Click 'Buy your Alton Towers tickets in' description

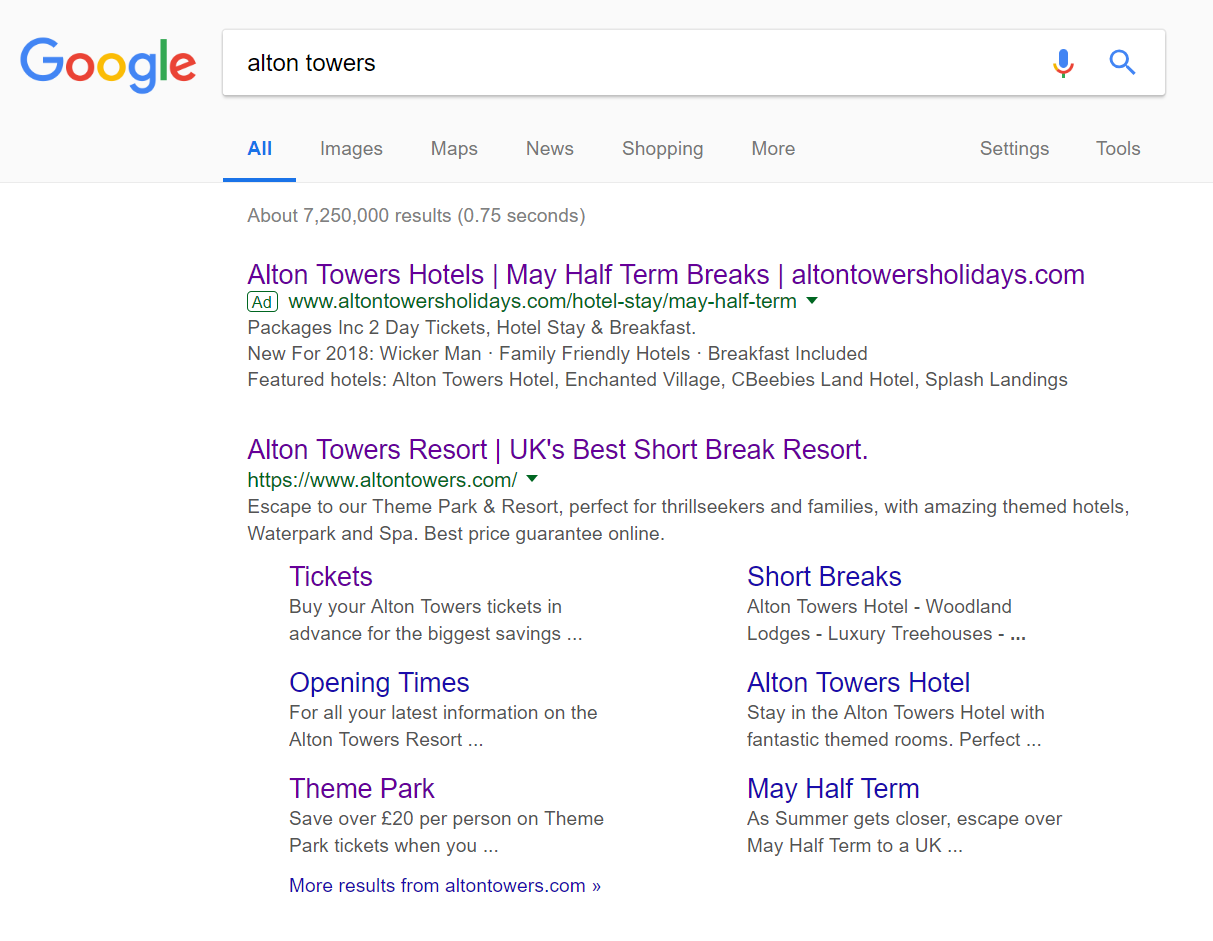[436, 620]
